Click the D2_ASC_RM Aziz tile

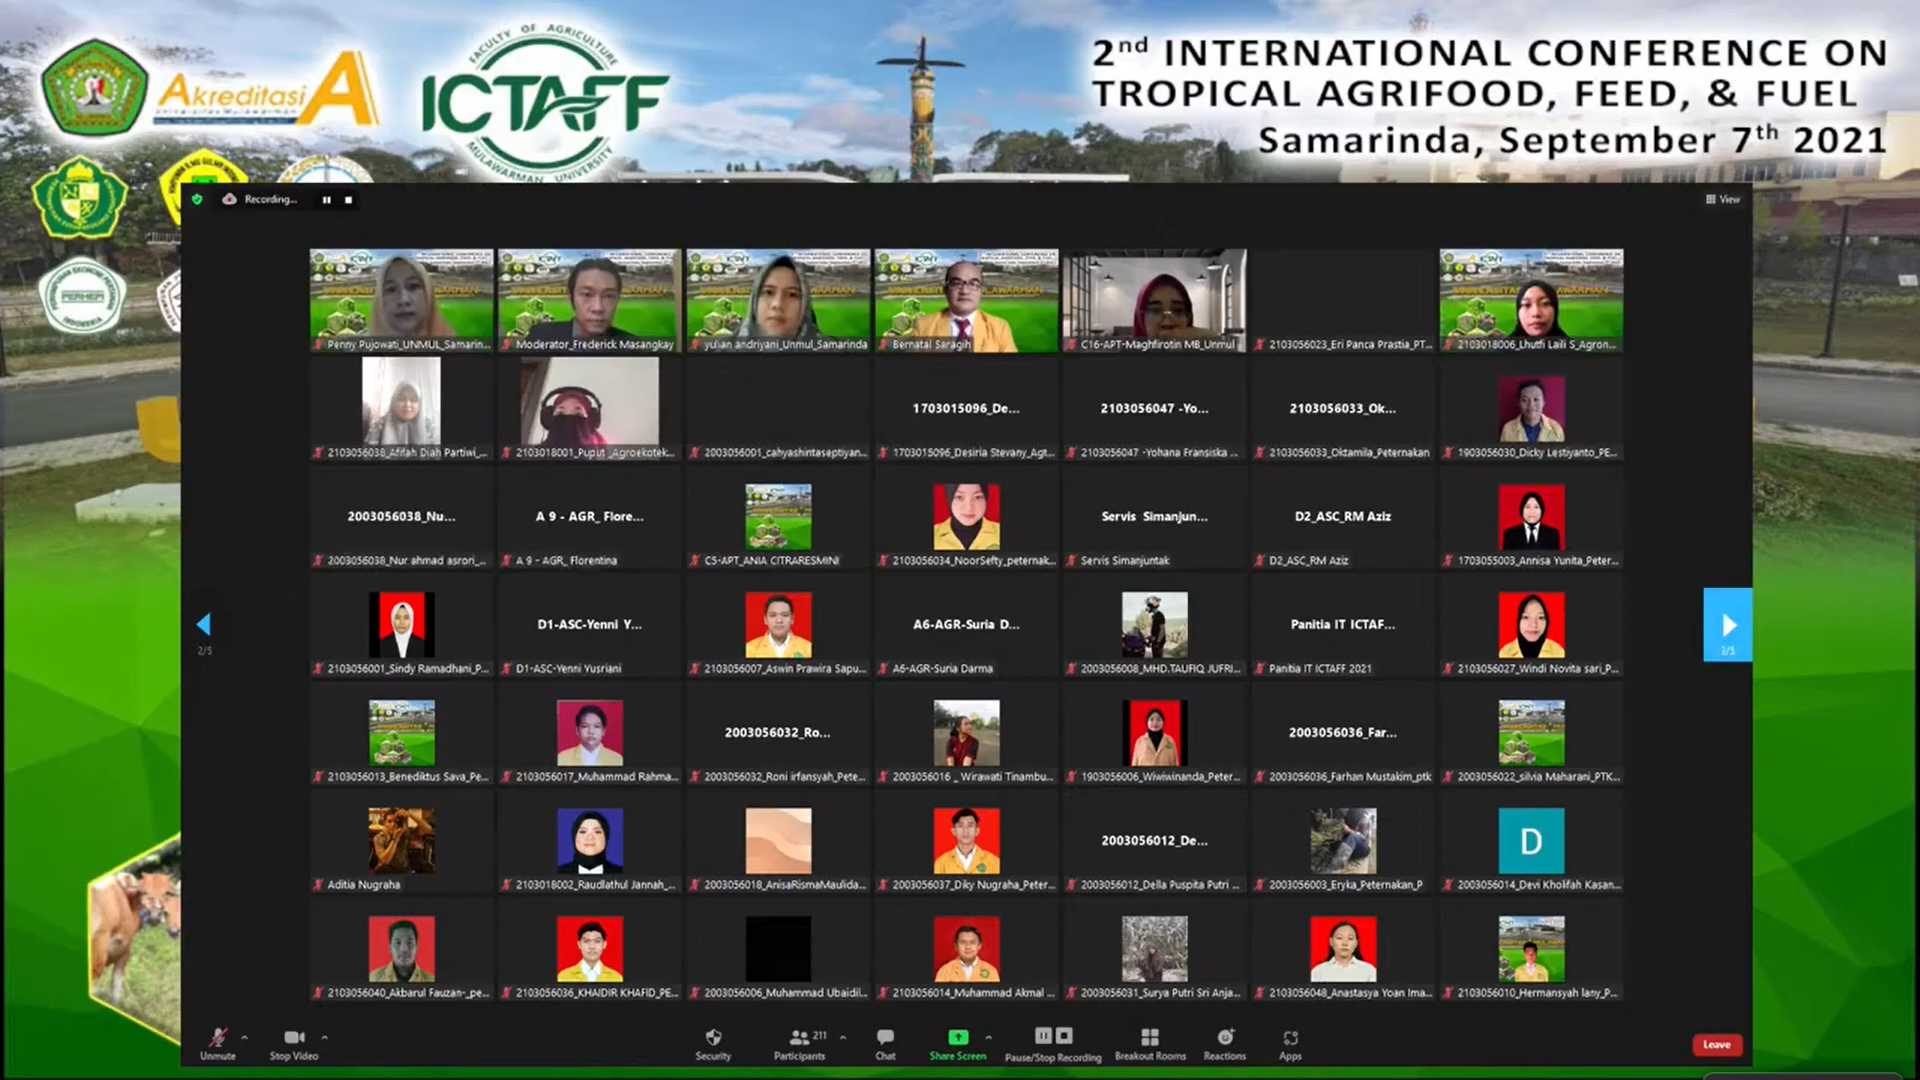(1343, 516)
